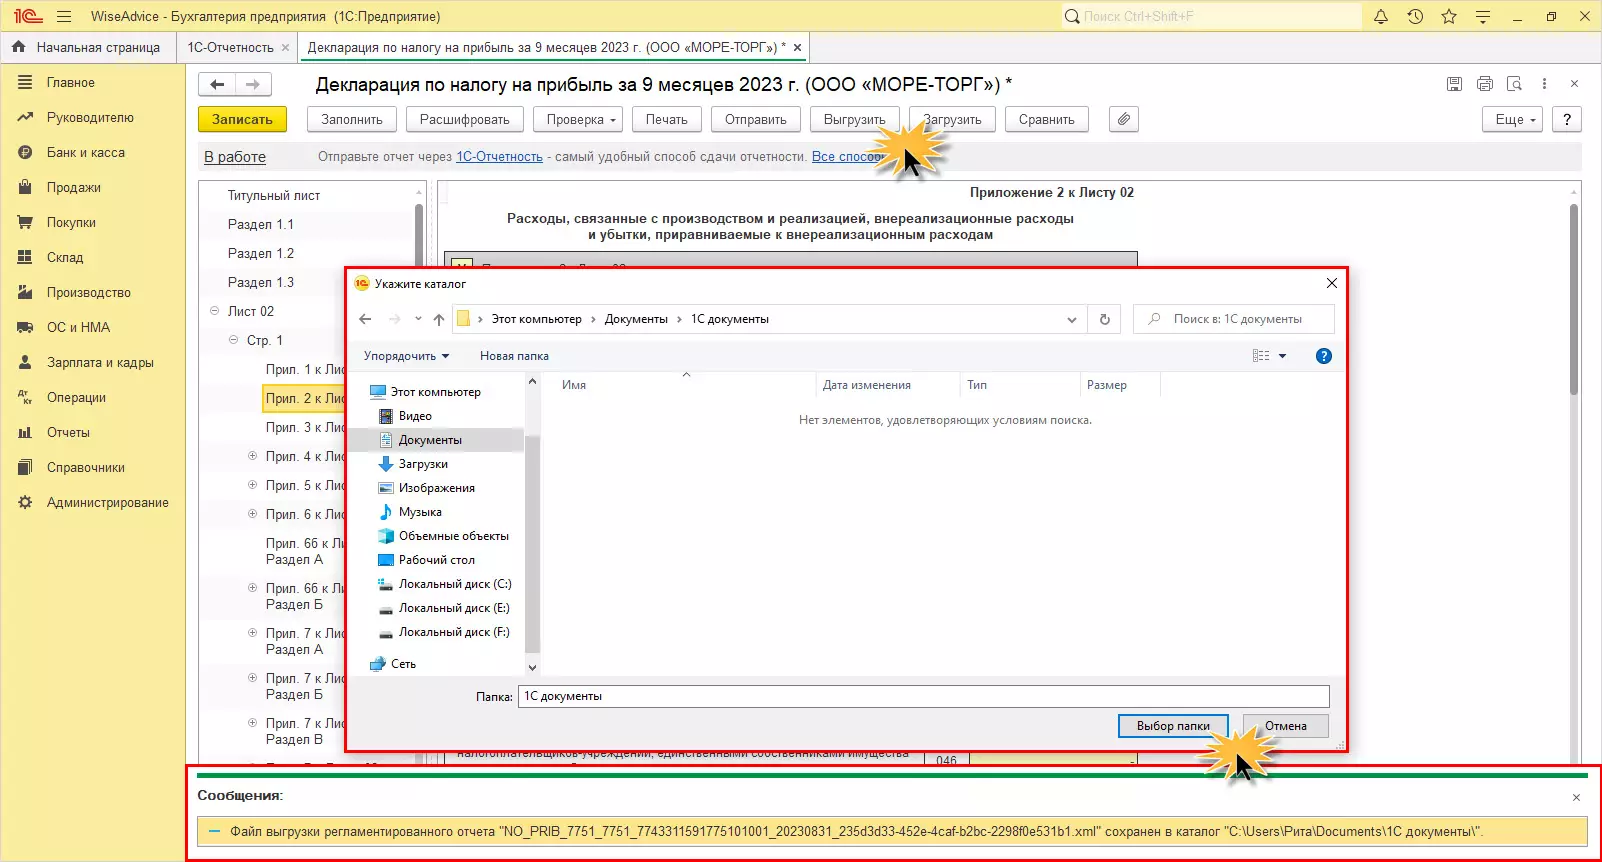1602x862 pixels.
Task: Open Главное section in sidebar
Action: (71, 83)
